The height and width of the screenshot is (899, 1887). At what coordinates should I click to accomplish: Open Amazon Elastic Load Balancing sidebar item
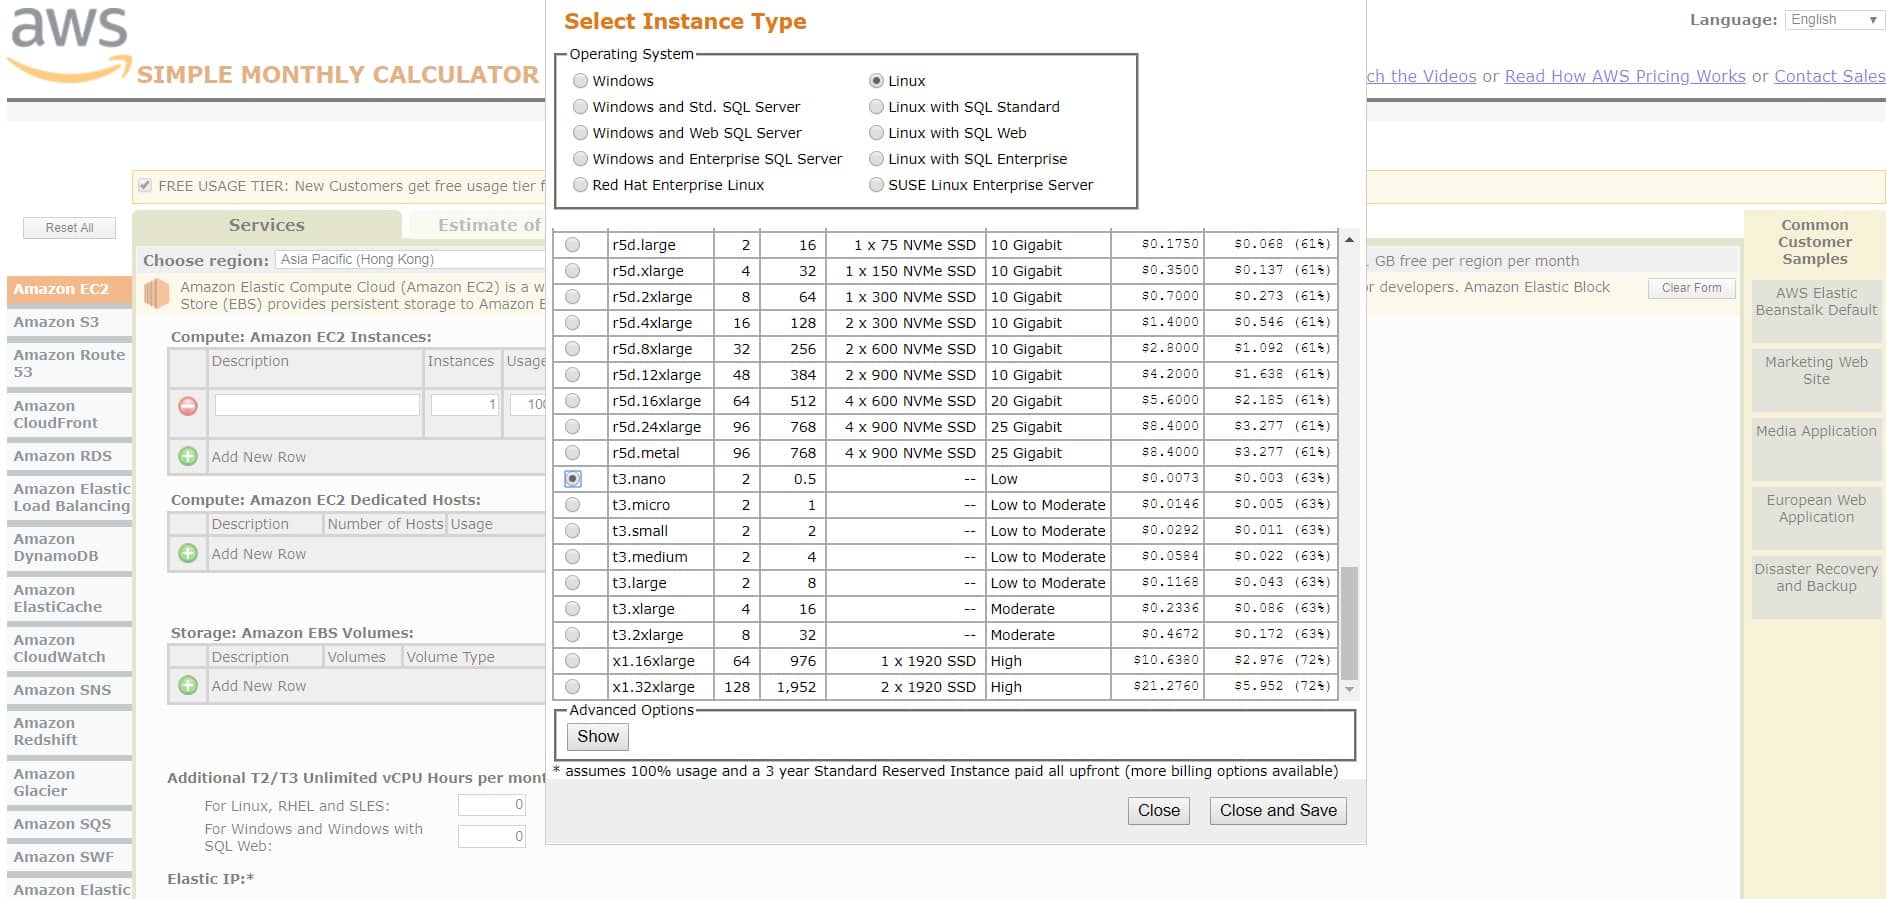click(69, 498)
